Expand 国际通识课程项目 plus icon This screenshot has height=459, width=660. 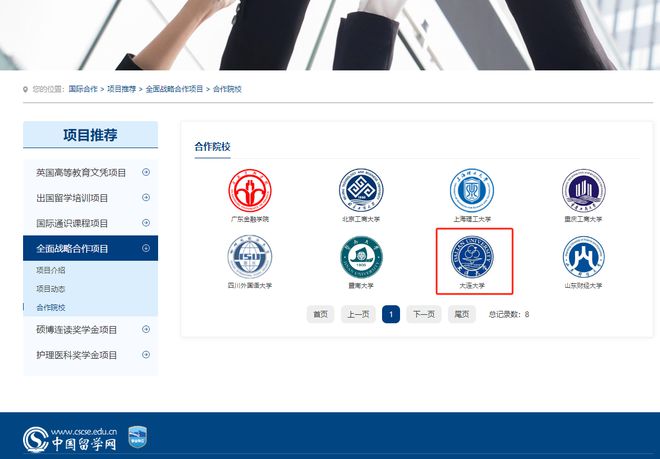[146, 223]
